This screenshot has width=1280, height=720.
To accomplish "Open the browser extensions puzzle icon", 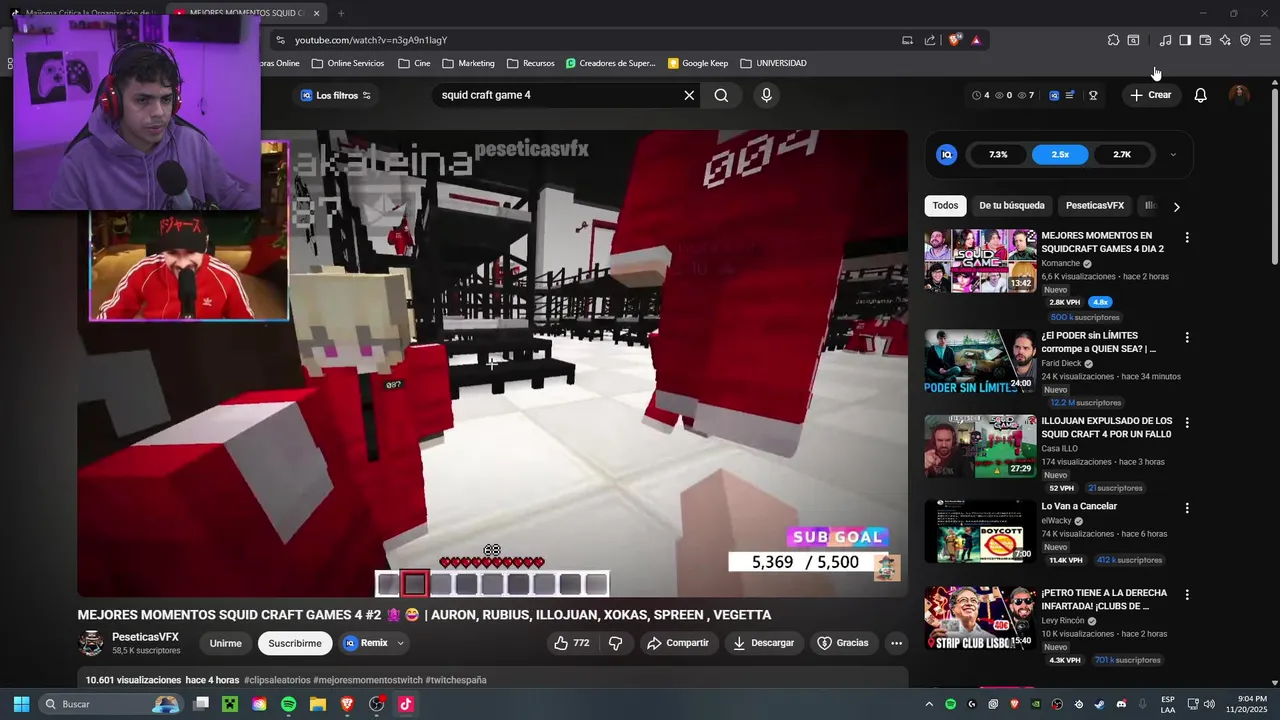I will tap(1113, 40).
